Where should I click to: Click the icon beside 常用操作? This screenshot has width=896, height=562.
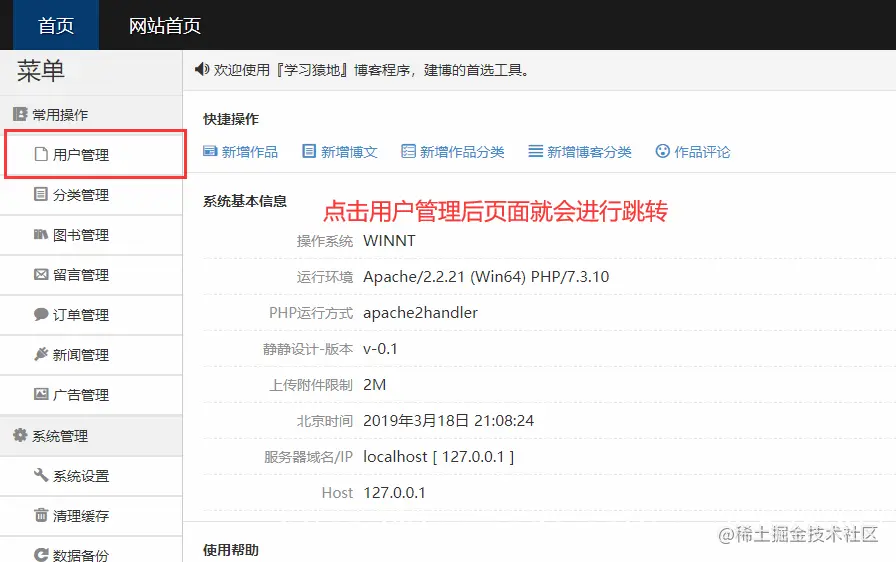20,114
